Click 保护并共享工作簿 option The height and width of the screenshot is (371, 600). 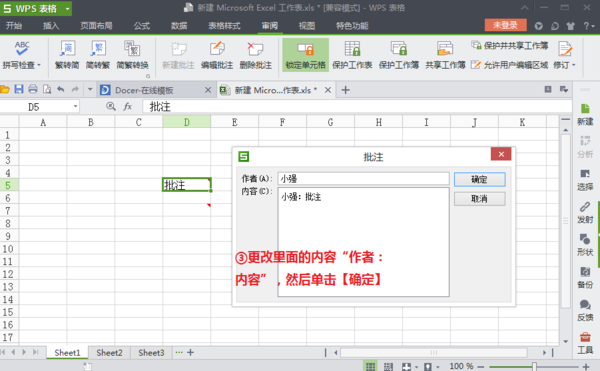pyautogui.click(x=510, y=46)
